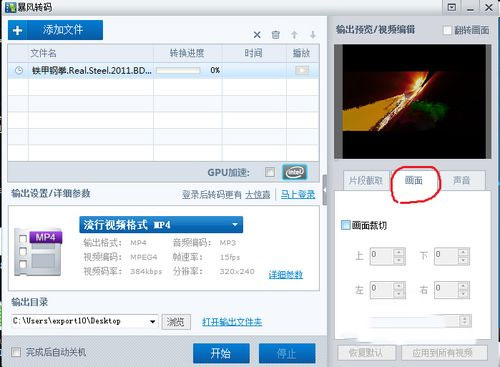The image size is (500, 367).
Task: Select the 铁甲钢拳.Real.Steel.2011 file row
Action: coord(163,70)
